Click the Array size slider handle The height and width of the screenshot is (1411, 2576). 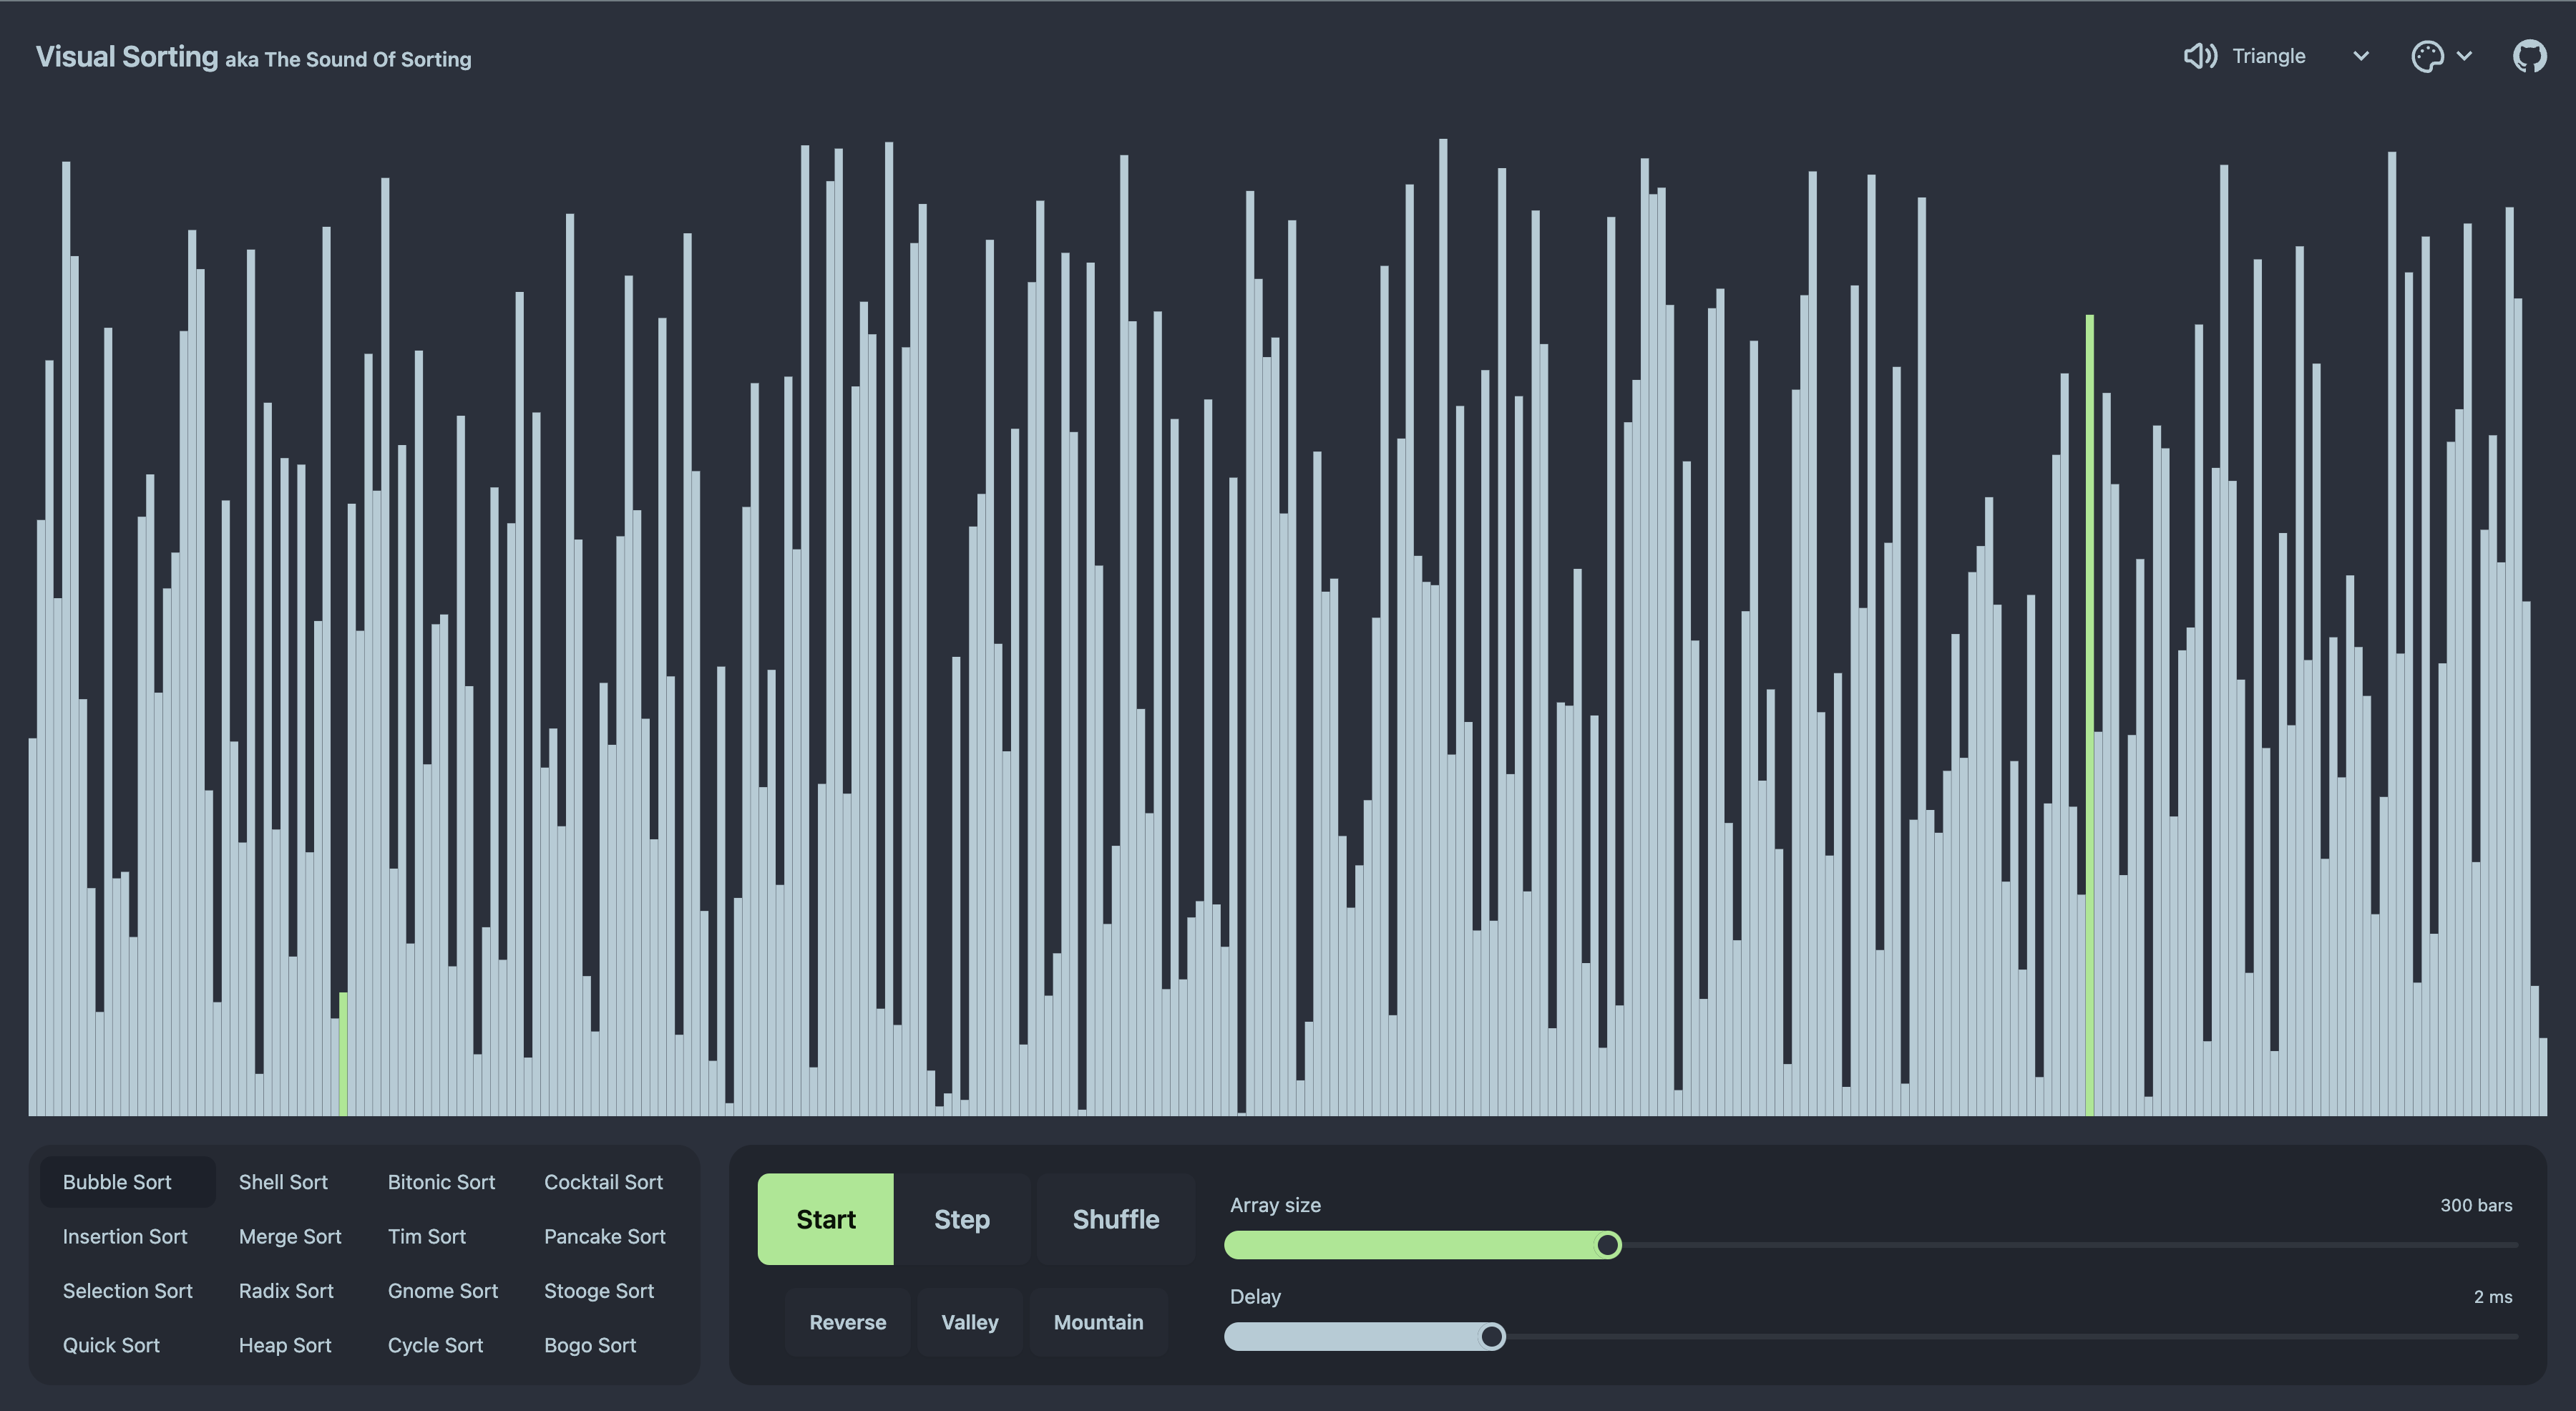(x=1607, y=1245)
